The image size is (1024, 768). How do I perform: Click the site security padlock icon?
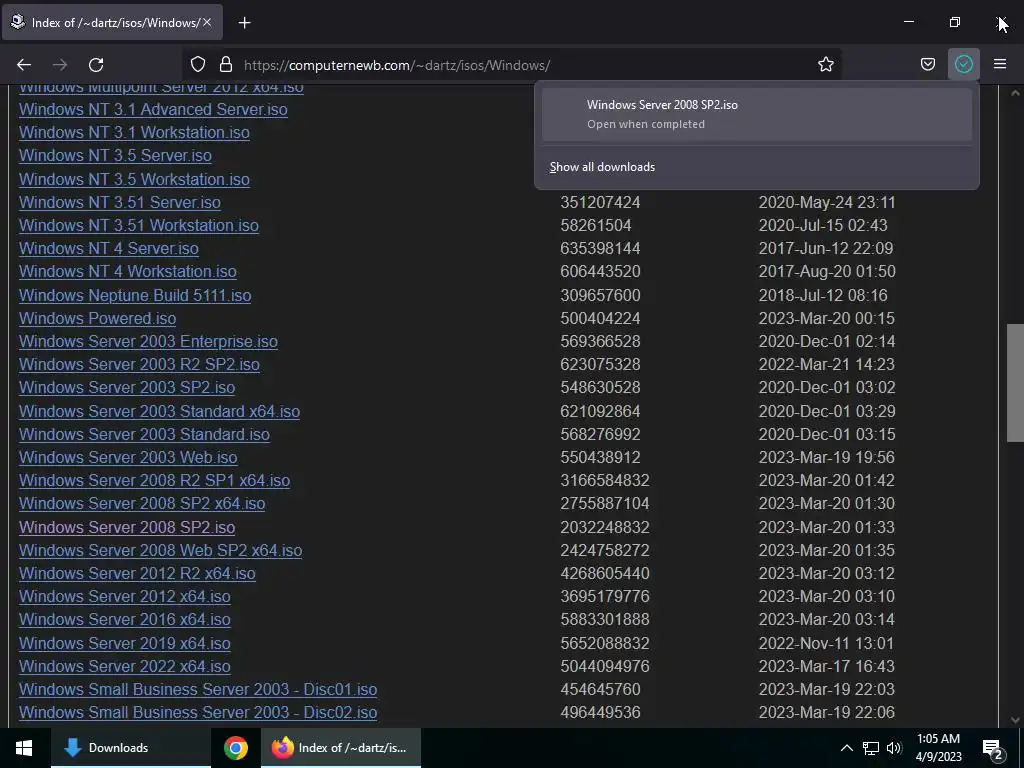tap(226, 64)
